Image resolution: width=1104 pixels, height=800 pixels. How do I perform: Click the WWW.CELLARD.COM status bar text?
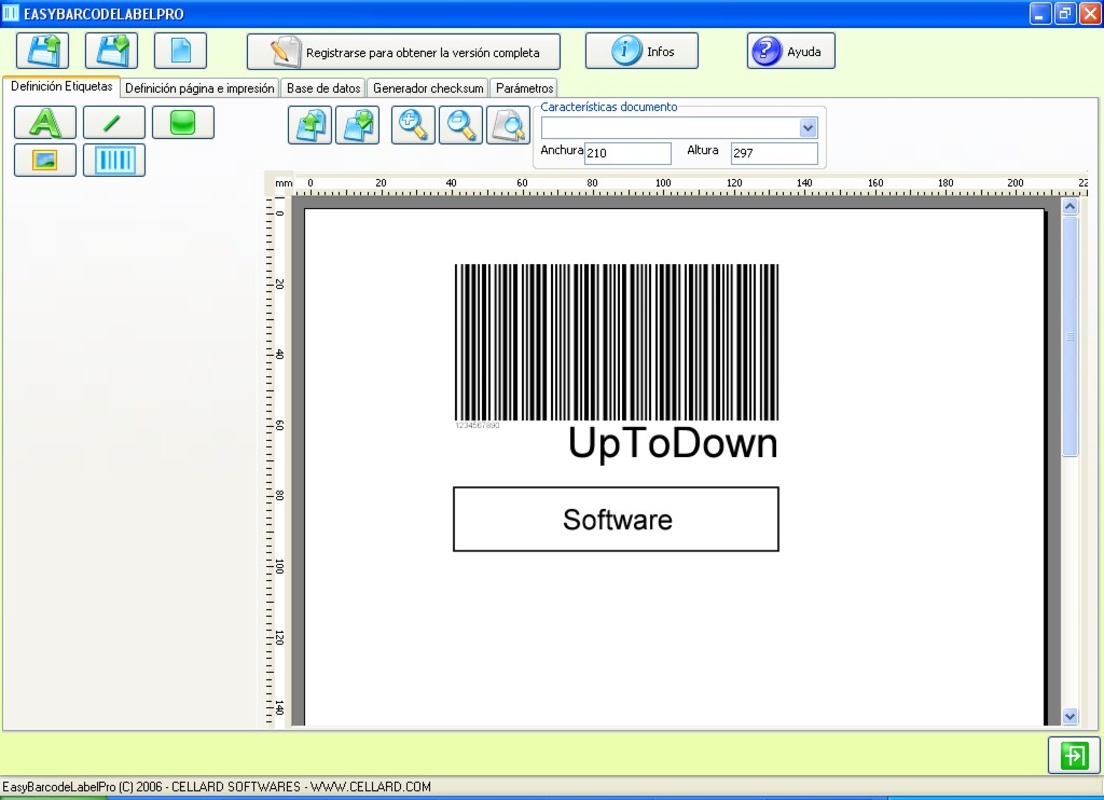[x=370, y=787]
